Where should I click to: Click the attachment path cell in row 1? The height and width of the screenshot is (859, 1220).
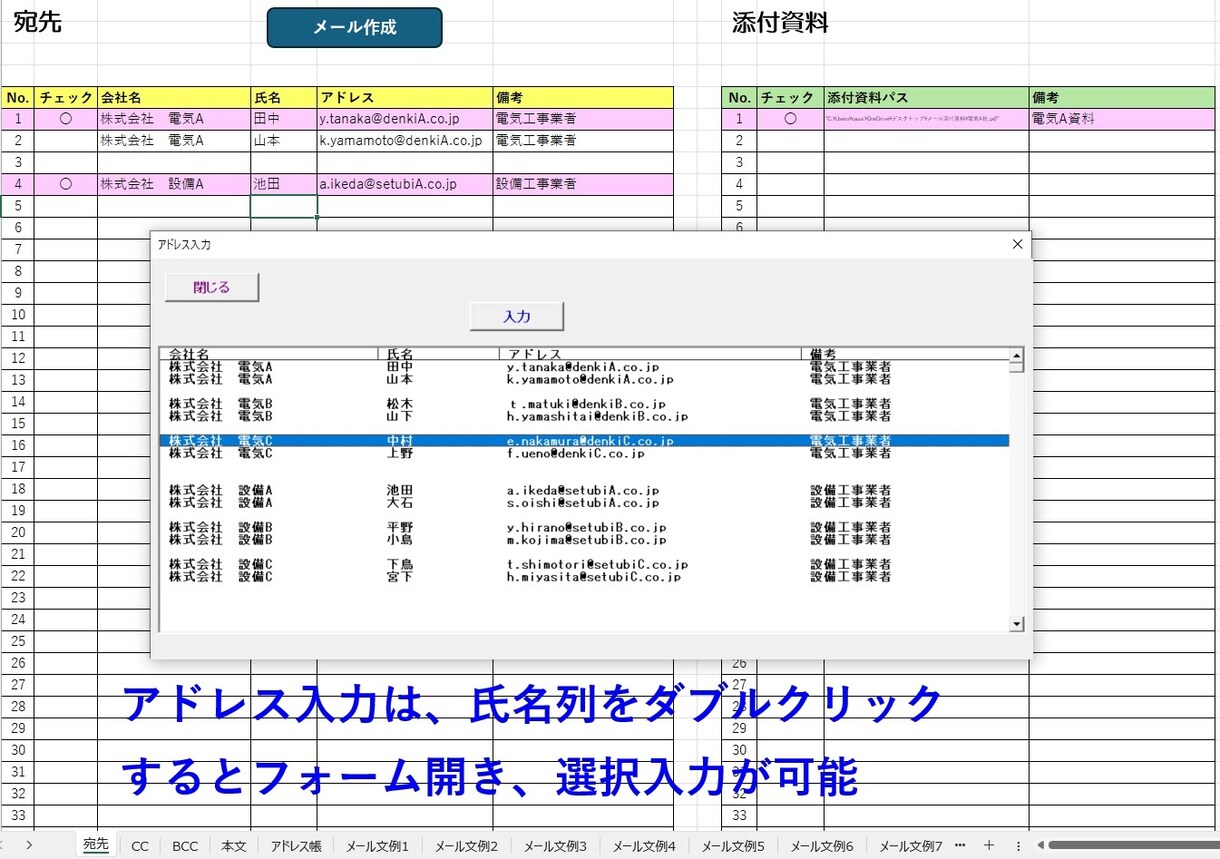tap(927, 119)
